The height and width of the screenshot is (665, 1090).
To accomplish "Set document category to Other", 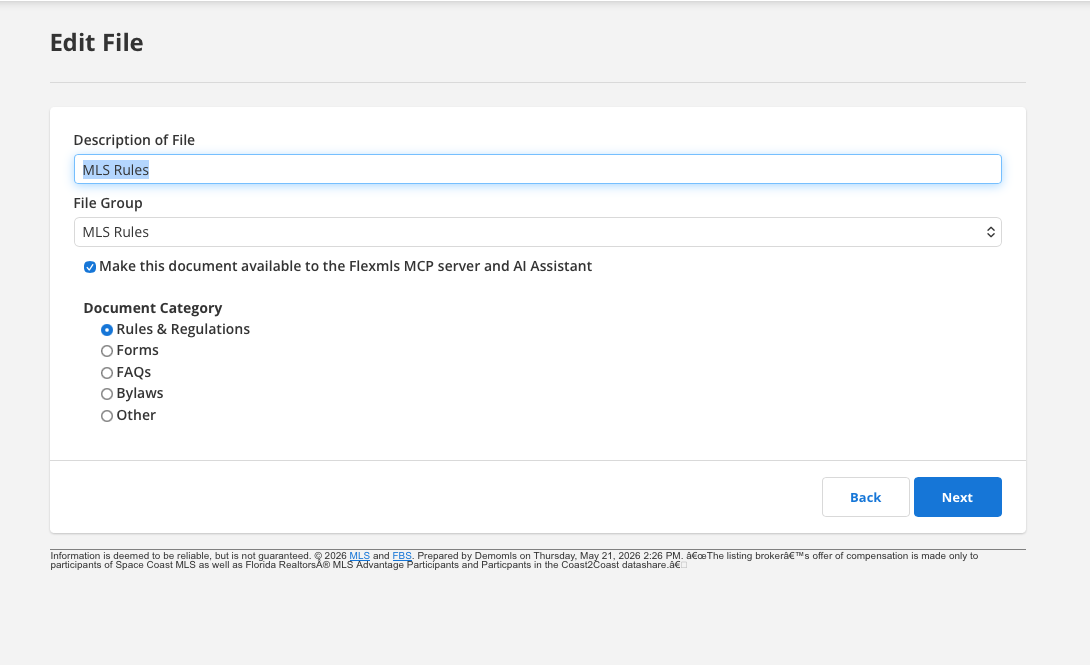I will (x=107, y=416).
